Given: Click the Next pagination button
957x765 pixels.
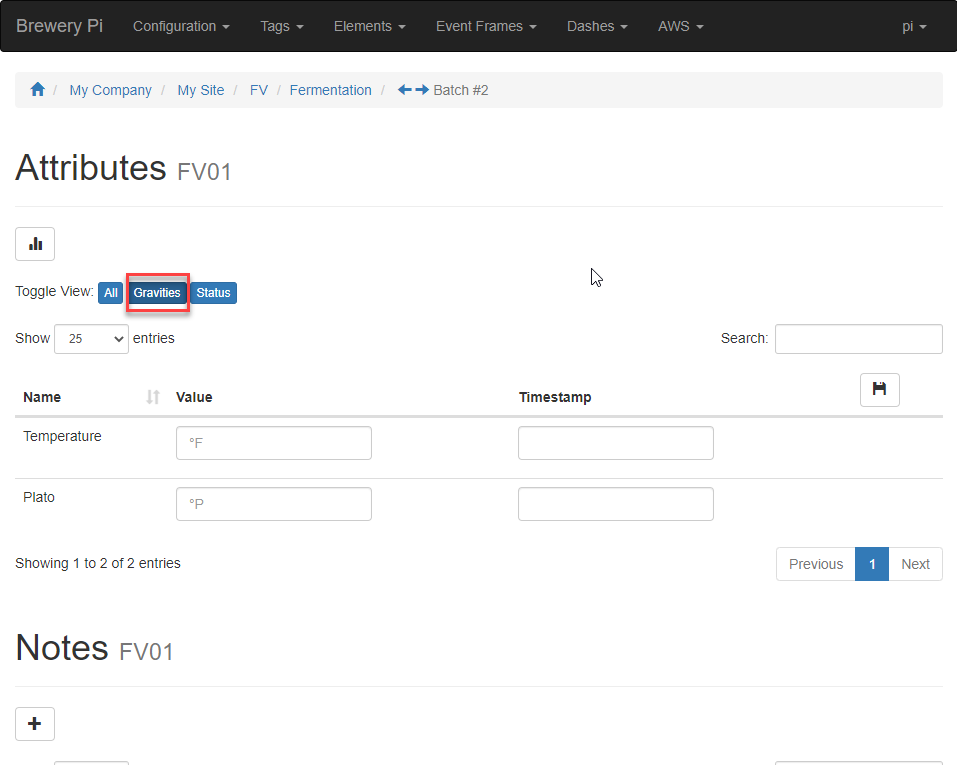Looking at the screenshot, I should [x=915, y=564].
